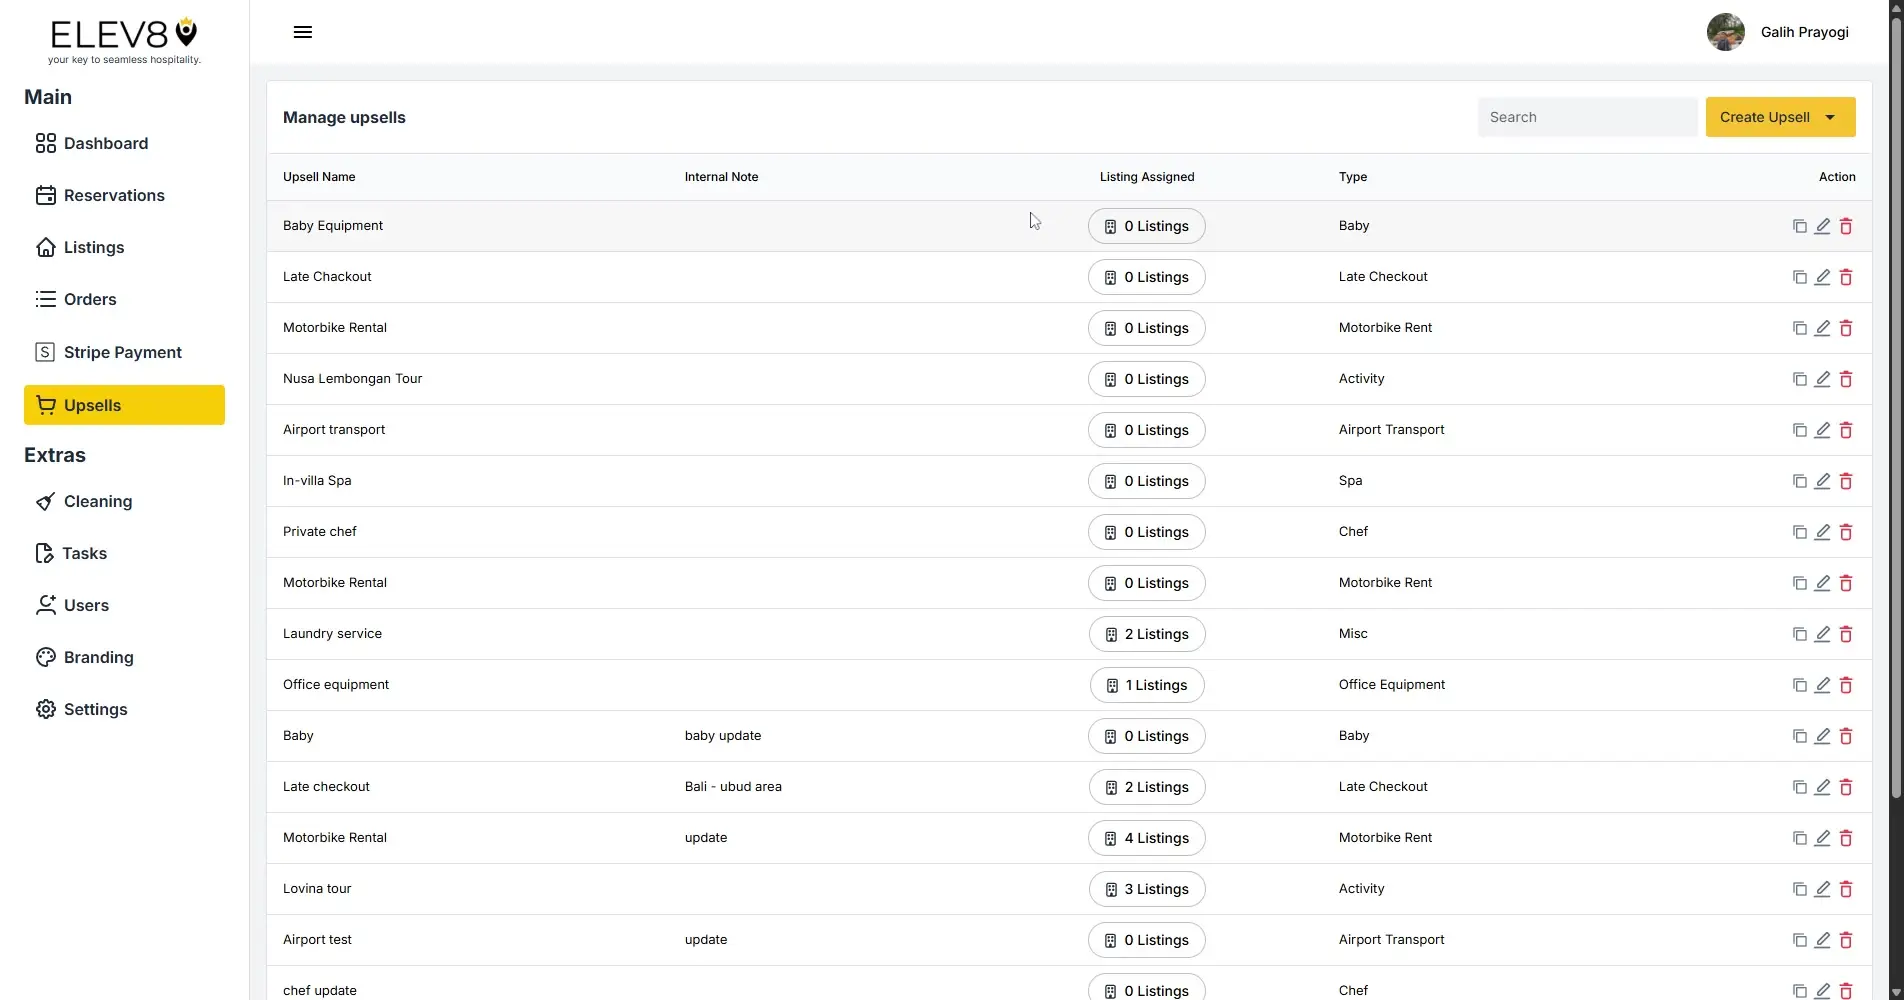View the 3 Listings assigned to Lovina tour
The height and width of the screenshot is (1000, 1904).
(1146, 889)
